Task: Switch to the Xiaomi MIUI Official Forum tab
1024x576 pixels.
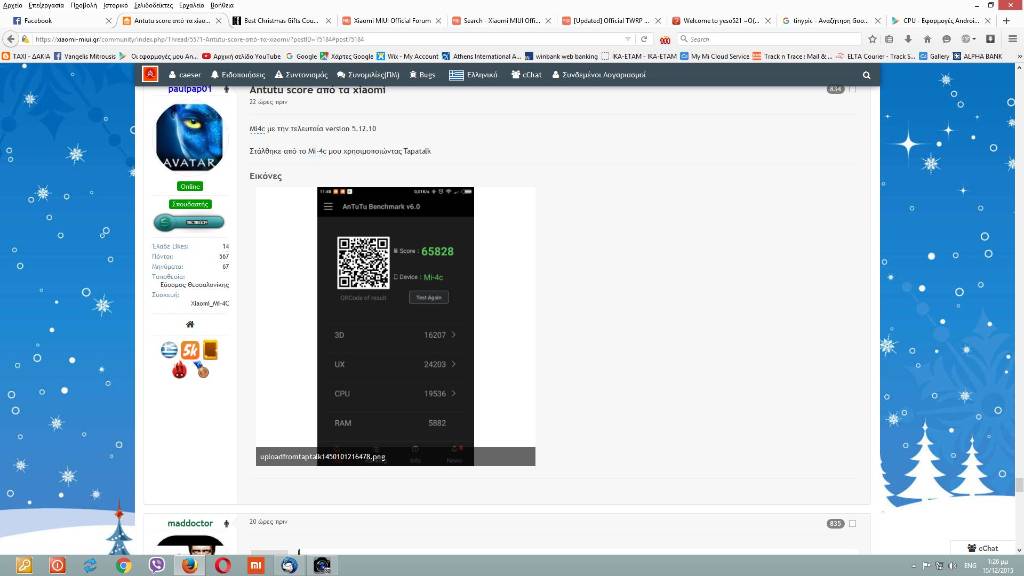Action: click(391, 21)
